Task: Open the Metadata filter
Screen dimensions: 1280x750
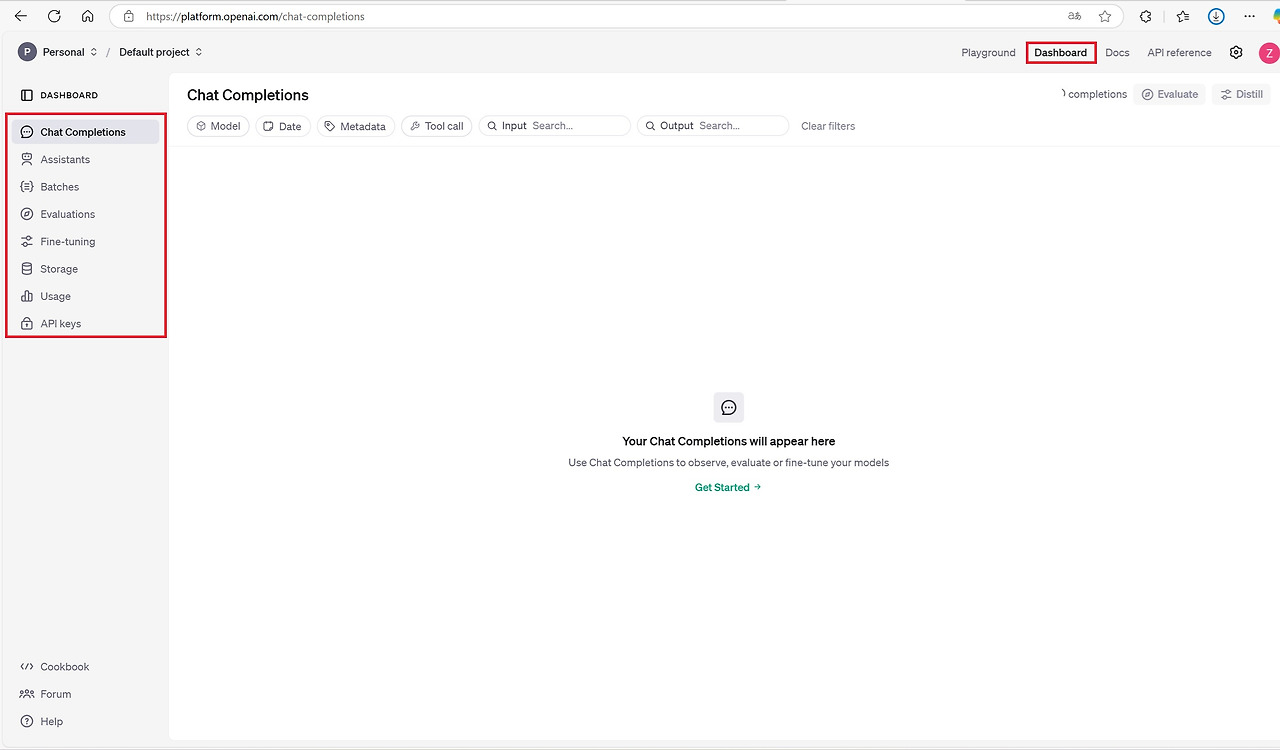Action: tap(356, 126)
